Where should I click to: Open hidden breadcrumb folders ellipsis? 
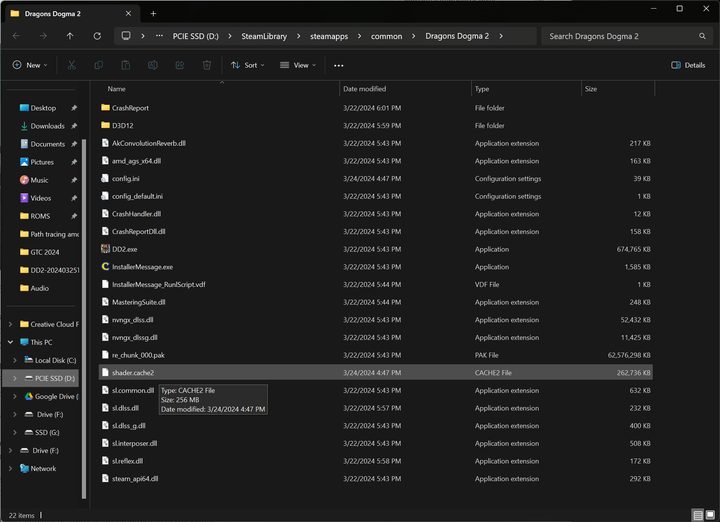click(159, 36)
